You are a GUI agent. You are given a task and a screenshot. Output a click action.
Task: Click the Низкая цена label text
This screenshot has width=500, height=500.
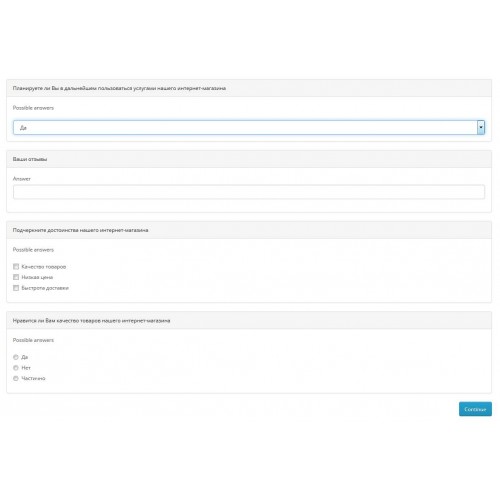37,277
